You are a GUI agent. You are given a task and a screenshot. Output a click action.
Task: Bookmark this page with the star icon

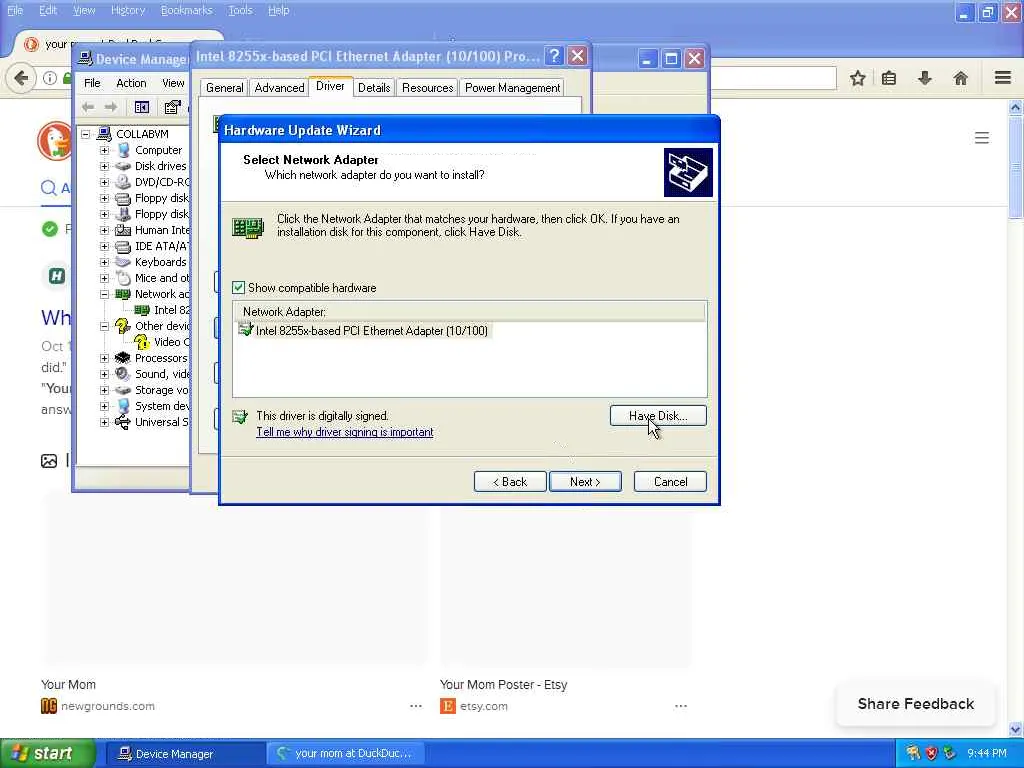857,78
